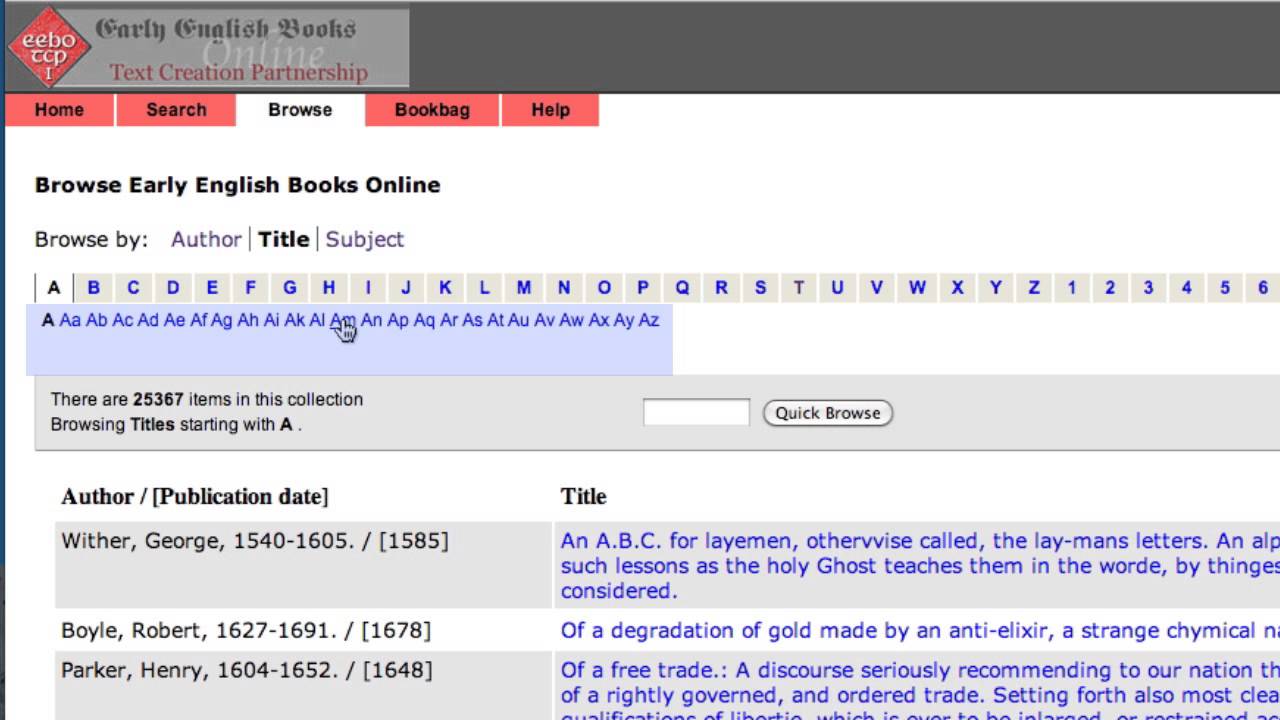
Task: Open 'Of a free trade' title
Action: (x=920, y=689)
